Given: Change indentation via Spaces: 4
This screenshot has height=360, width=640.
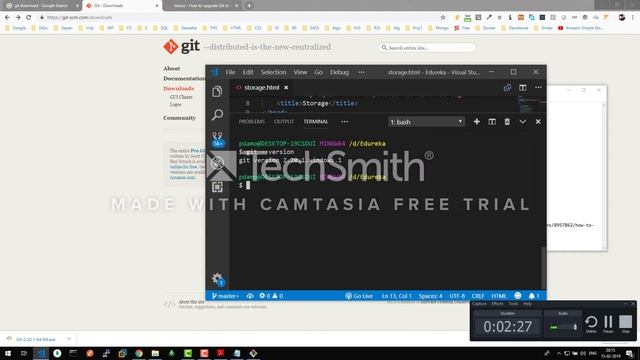Looking at the screenshot, I should (430, 296).
